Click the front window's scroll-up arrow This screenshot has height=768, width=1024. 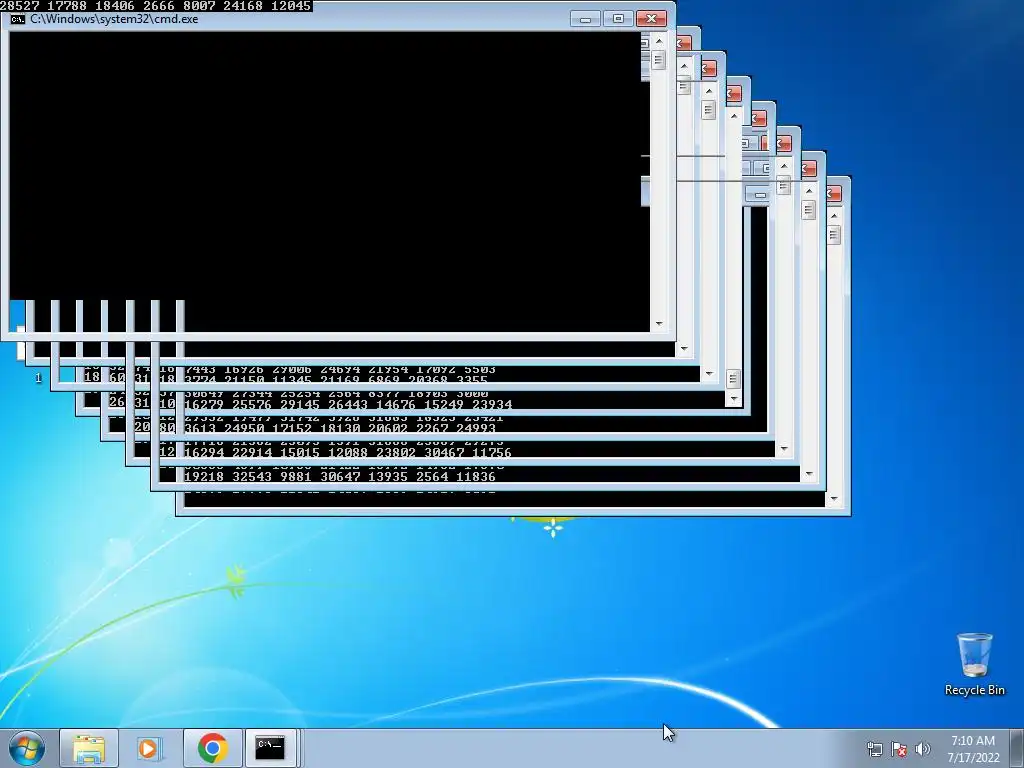(659, 40)
